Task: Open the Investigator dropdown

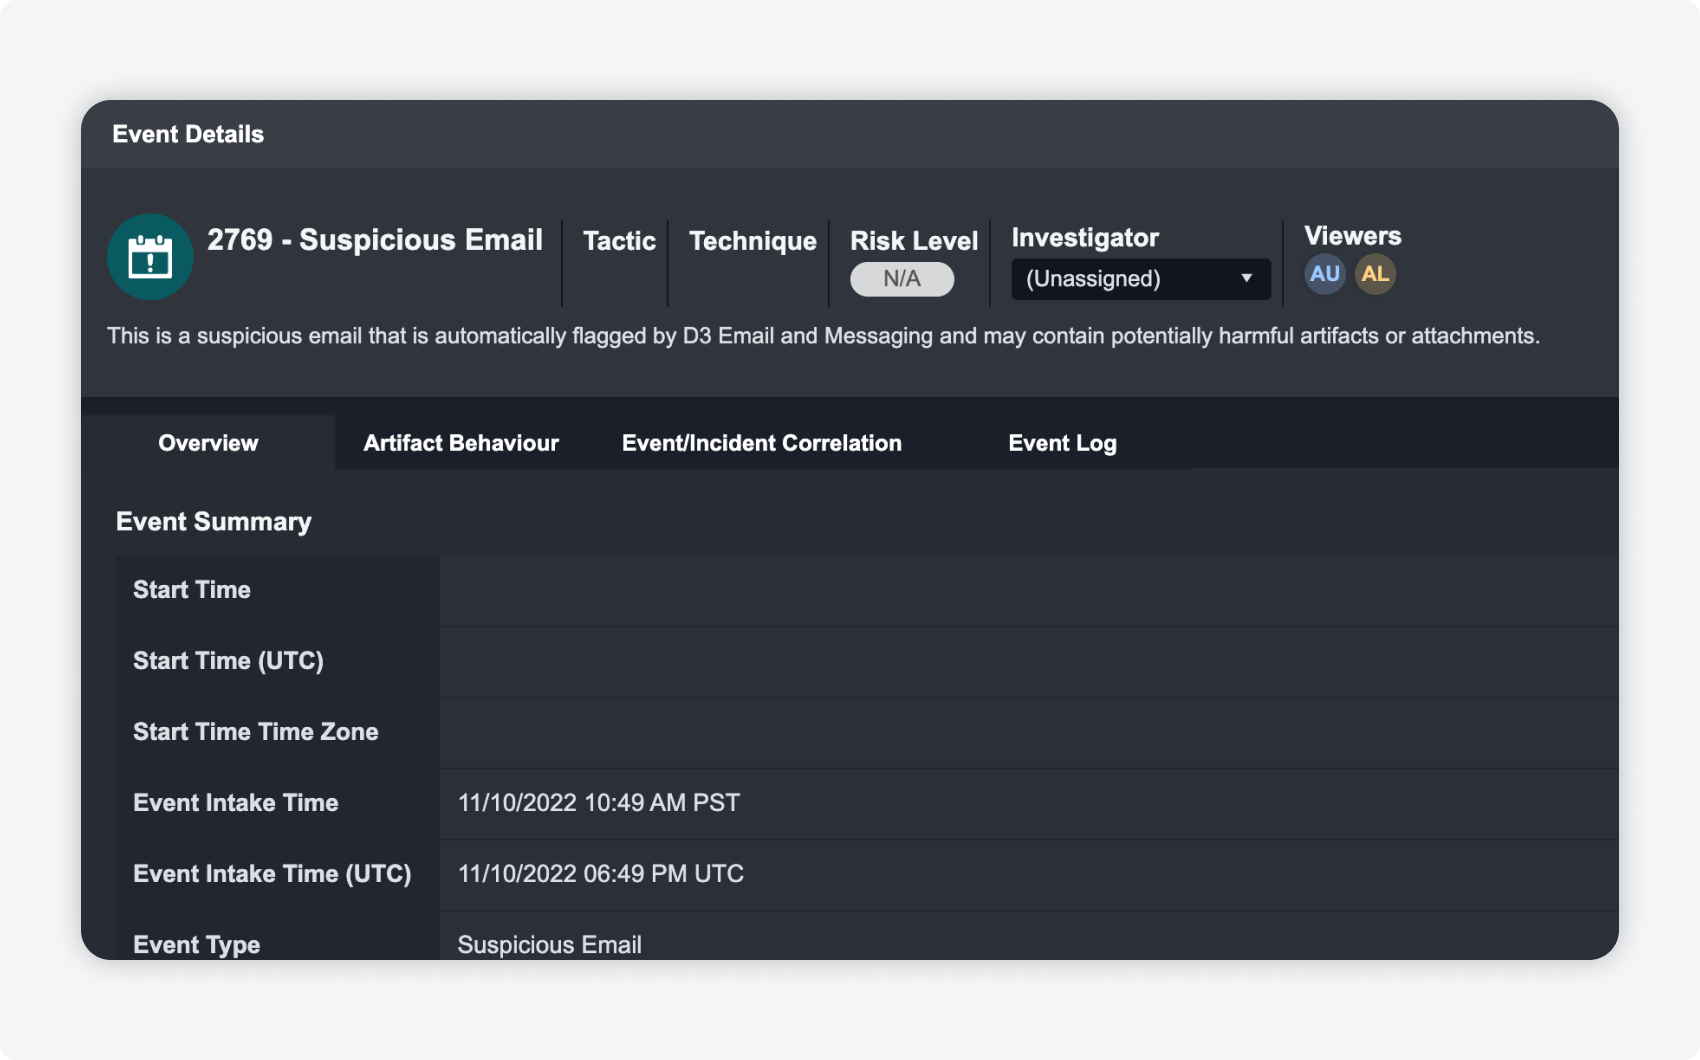Action: 1139,279
